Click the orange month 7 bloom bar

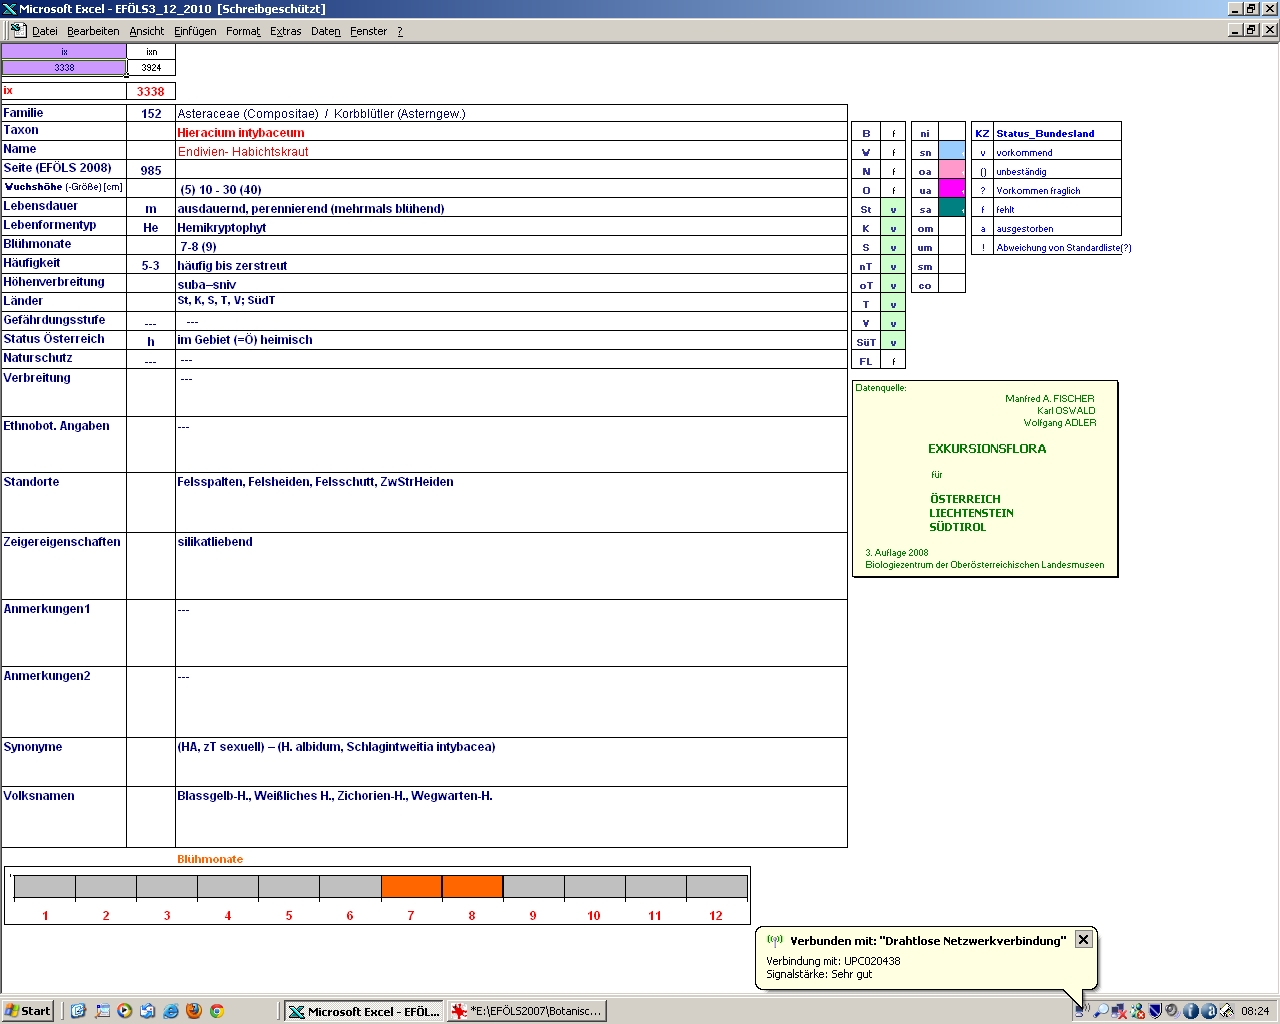click(411, 887)
